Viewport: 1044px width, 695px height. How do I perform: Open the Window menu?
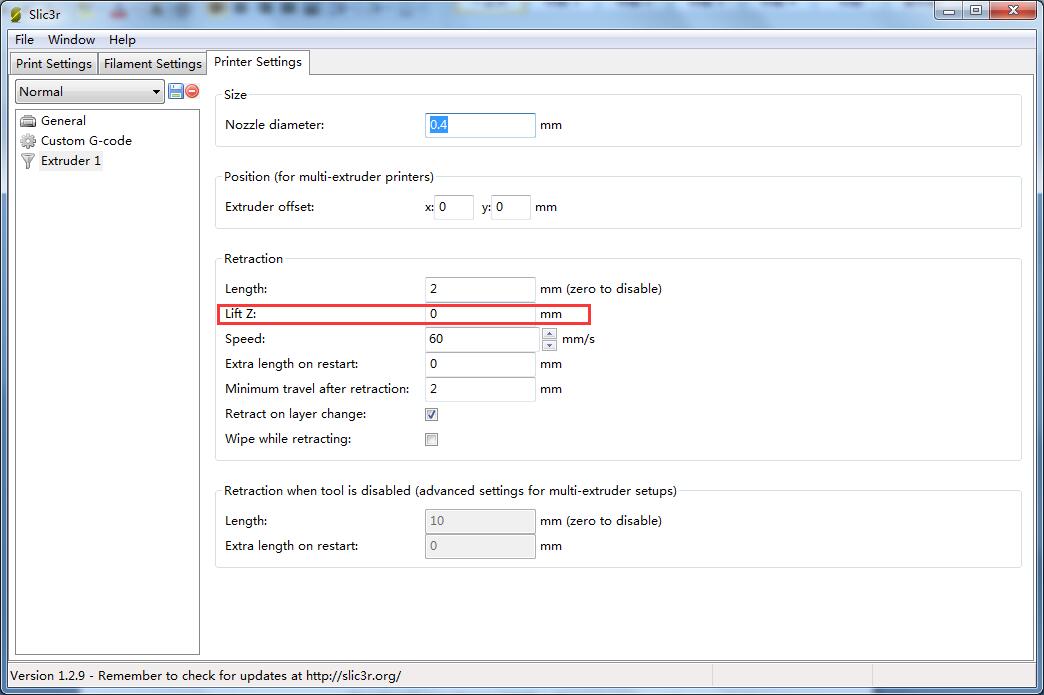click(x=71, y=40)
